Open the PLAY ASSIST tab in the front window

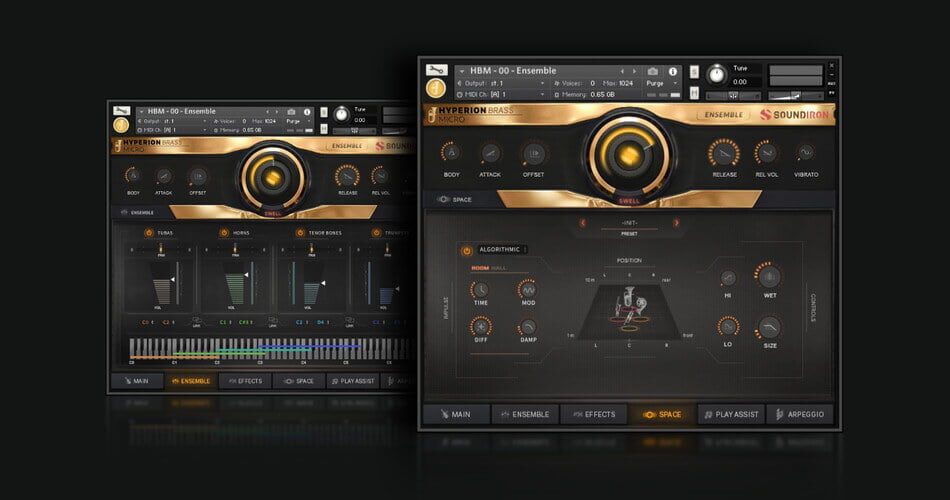[x=730, y=414]
